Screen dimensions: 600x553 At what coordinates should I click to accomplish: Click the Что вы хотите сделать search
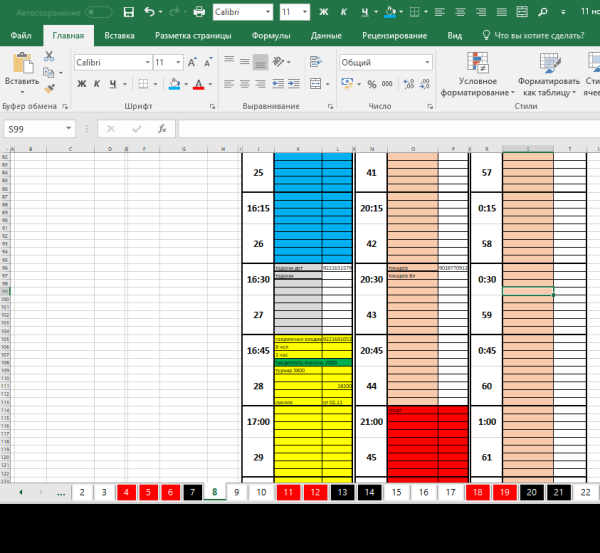coord(538,35)
